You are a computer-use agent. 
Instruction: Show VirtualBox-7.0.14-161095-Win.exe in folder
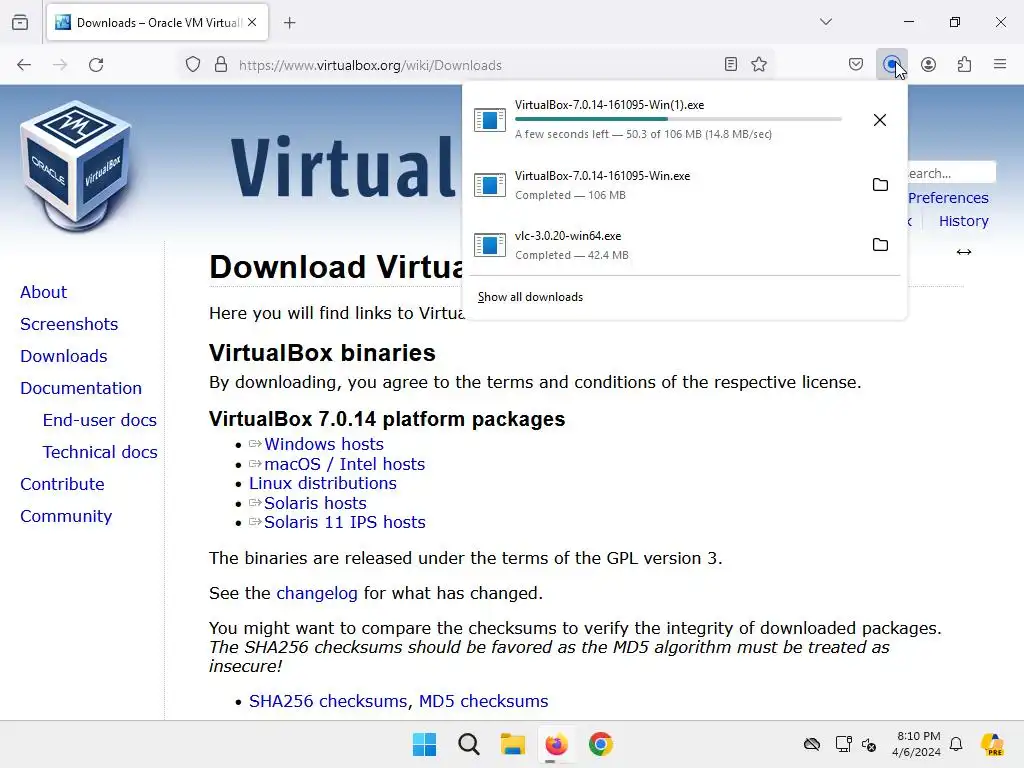[x=880, y=185]
